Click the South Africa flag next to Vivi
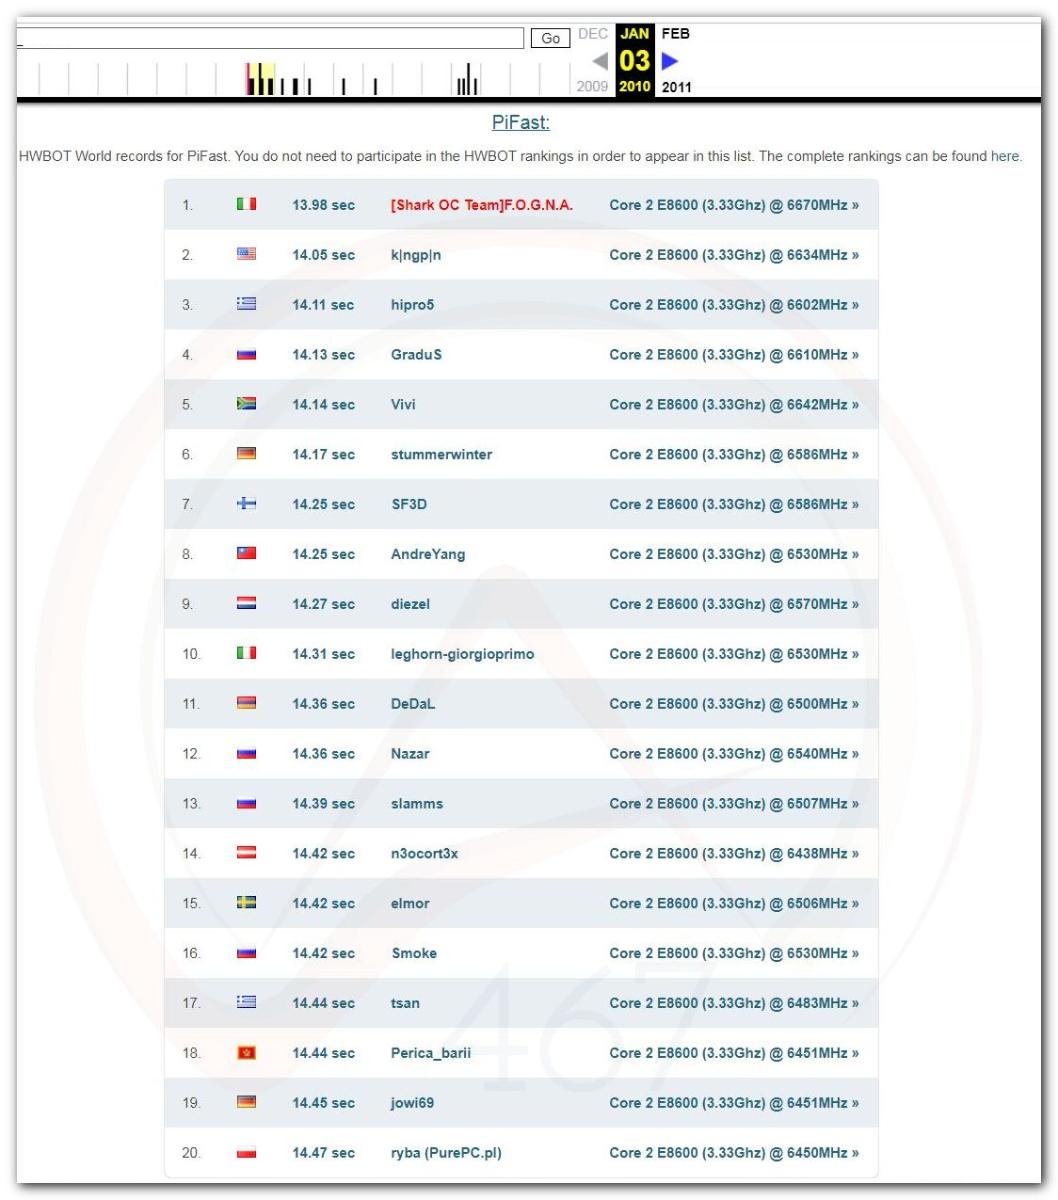 point(246,404)
